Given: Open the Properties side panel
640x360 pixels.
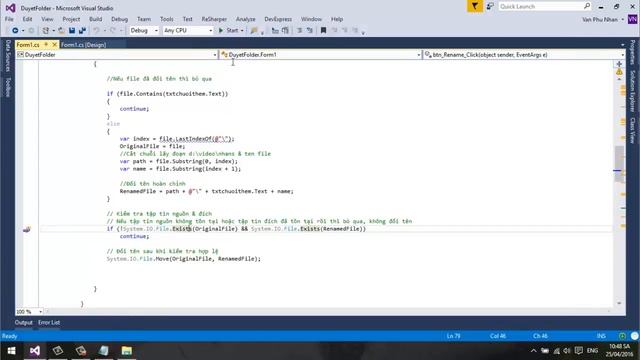Looking at the screenshot, I should point(633,52).
